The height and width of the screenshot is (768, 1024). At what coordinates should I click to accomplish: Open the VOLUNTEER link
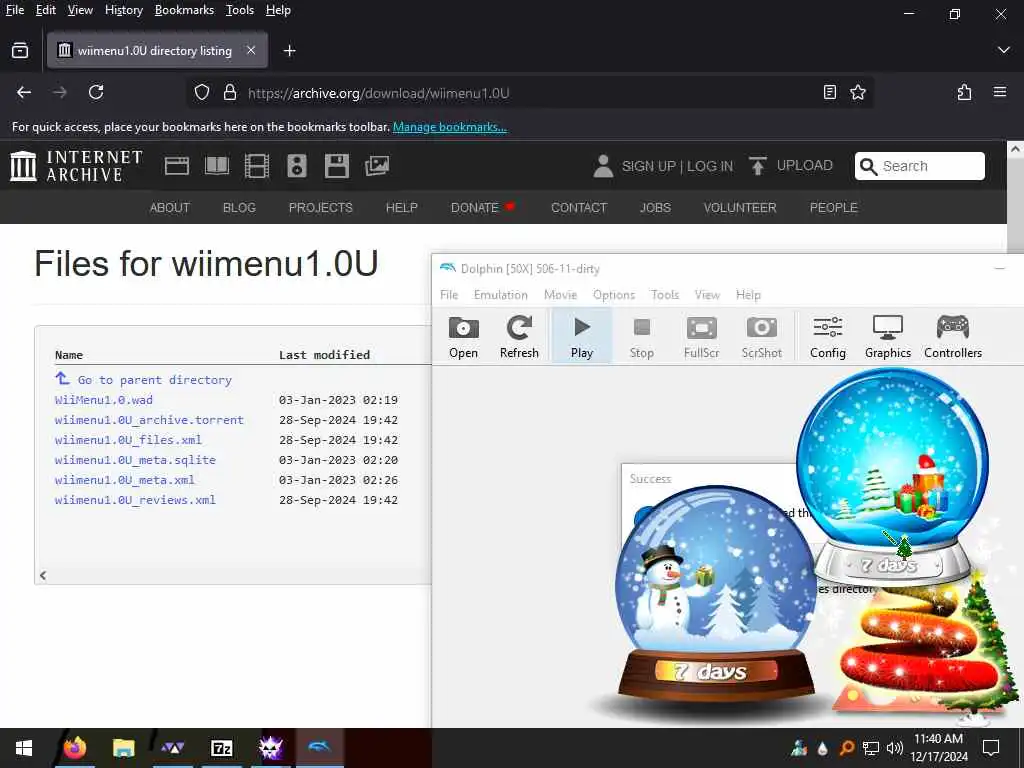tap(740, 208)
